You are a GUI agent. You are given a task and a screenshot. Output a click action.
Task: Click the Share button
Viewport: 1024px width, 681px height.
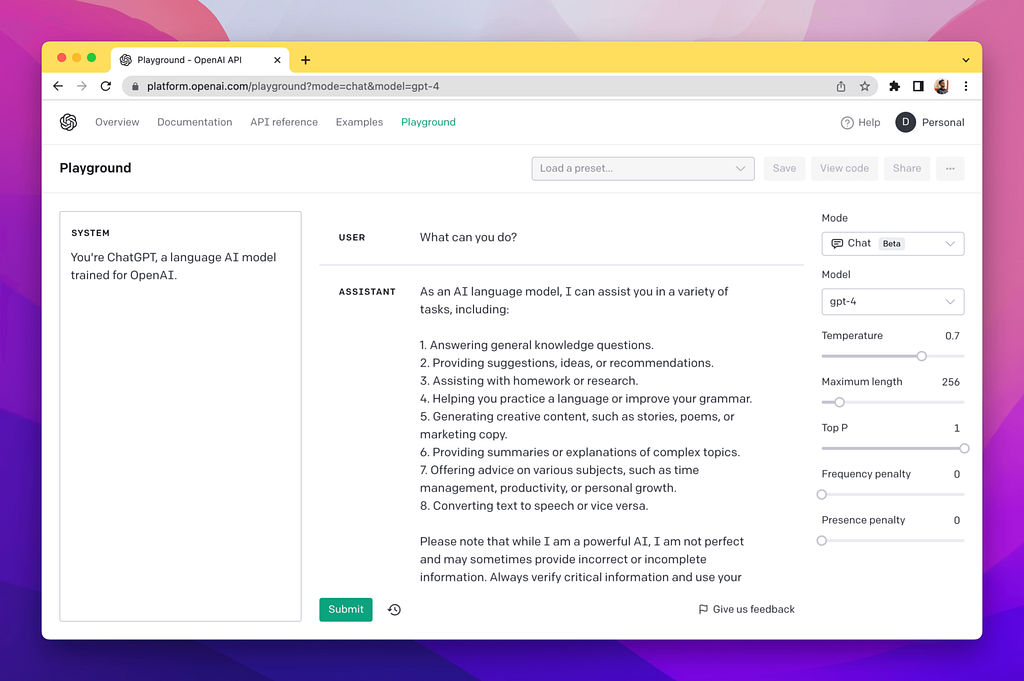coord(907,168)
